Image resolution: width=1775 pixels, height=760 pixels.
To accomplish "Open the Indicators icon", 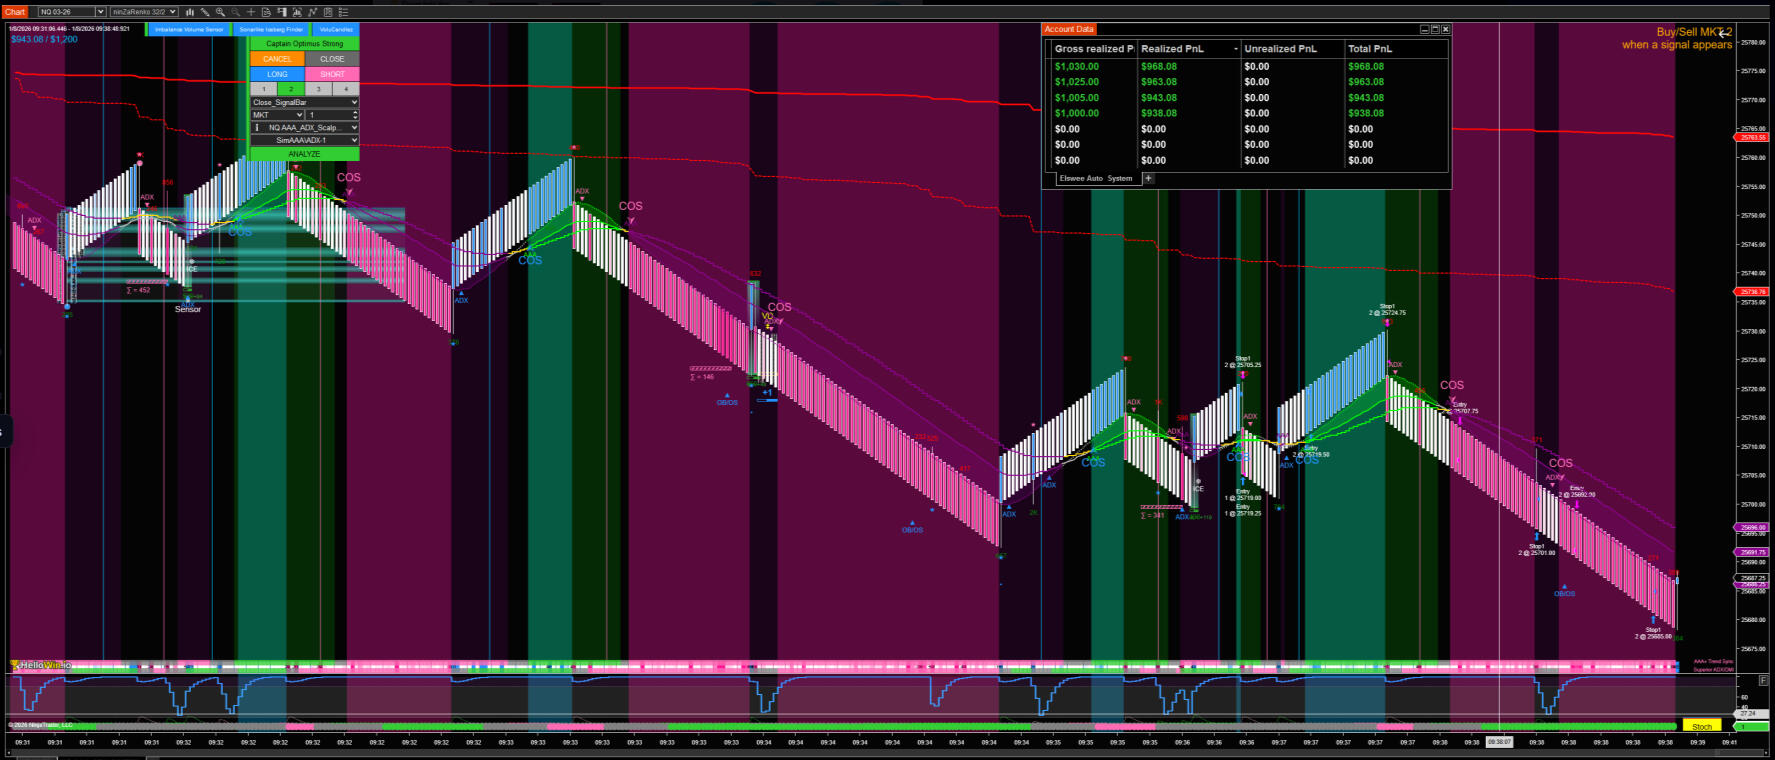I will tap(297, 12).
